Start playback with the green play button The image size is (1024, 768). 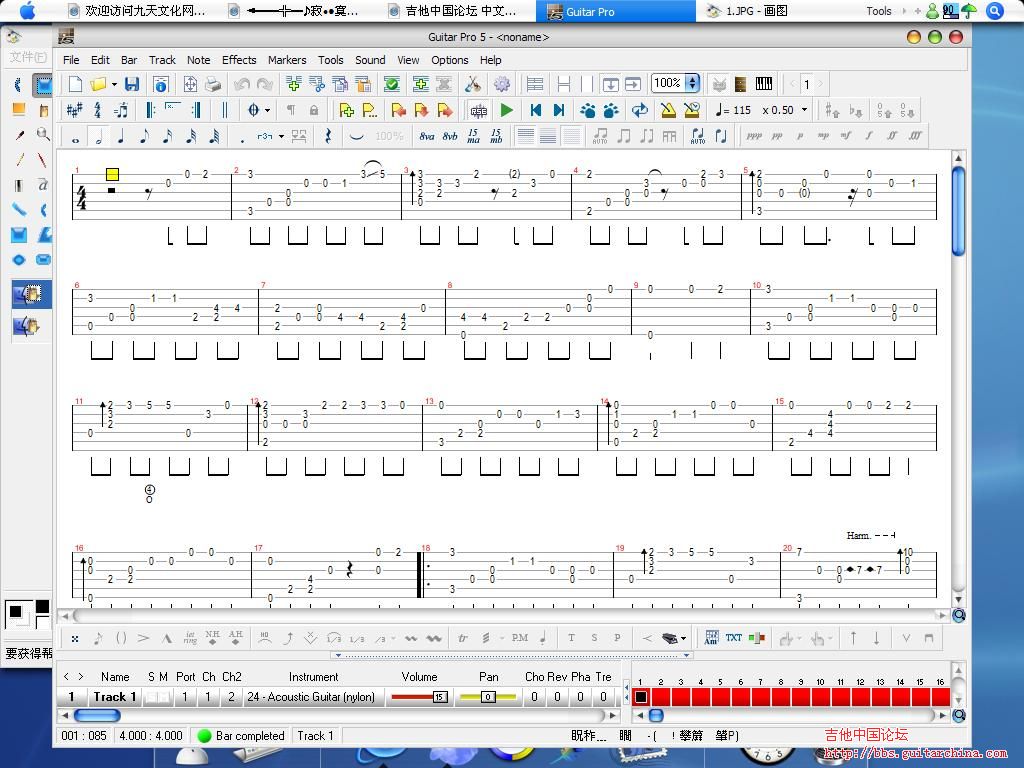point(507,110)
